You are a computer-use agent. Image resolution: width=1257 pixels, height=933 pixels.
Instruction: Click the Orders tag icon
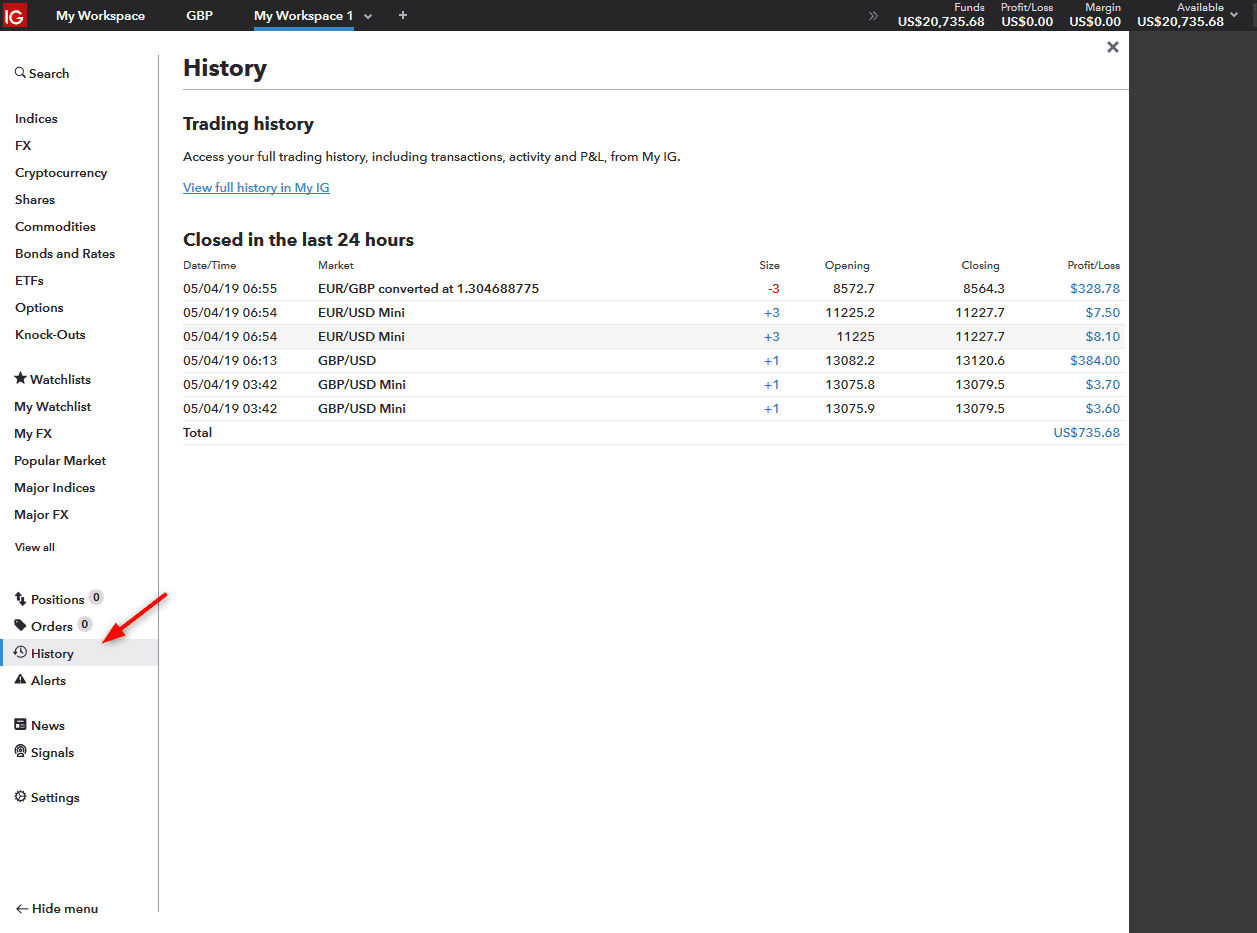click(x=20, y=626)
